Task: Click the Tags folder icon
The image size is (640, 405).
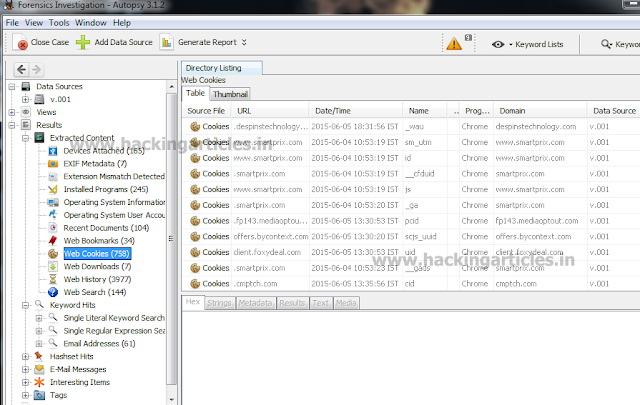Action: click(x=39, y=395)
